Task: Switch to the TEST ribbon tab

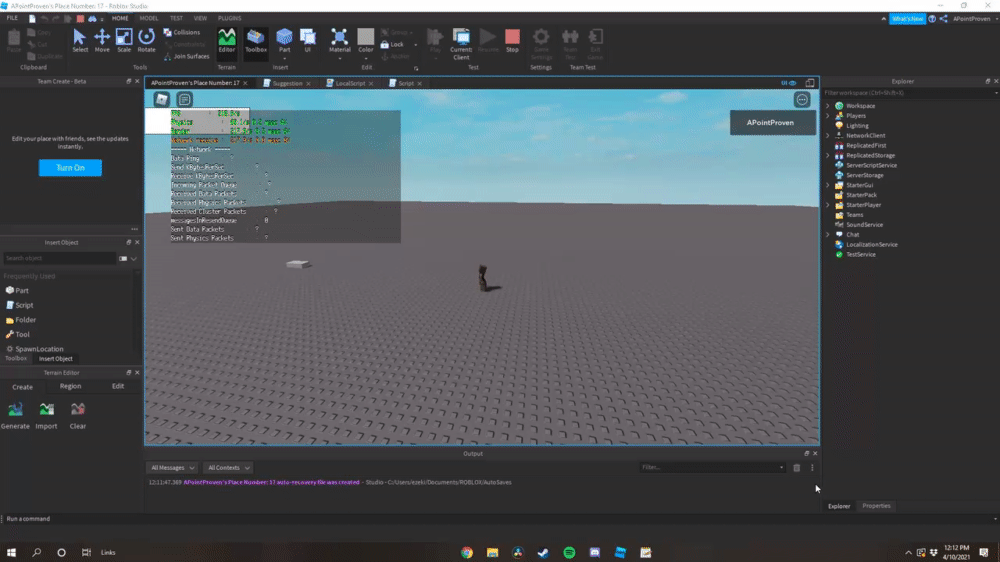Action: pos(176,18)
